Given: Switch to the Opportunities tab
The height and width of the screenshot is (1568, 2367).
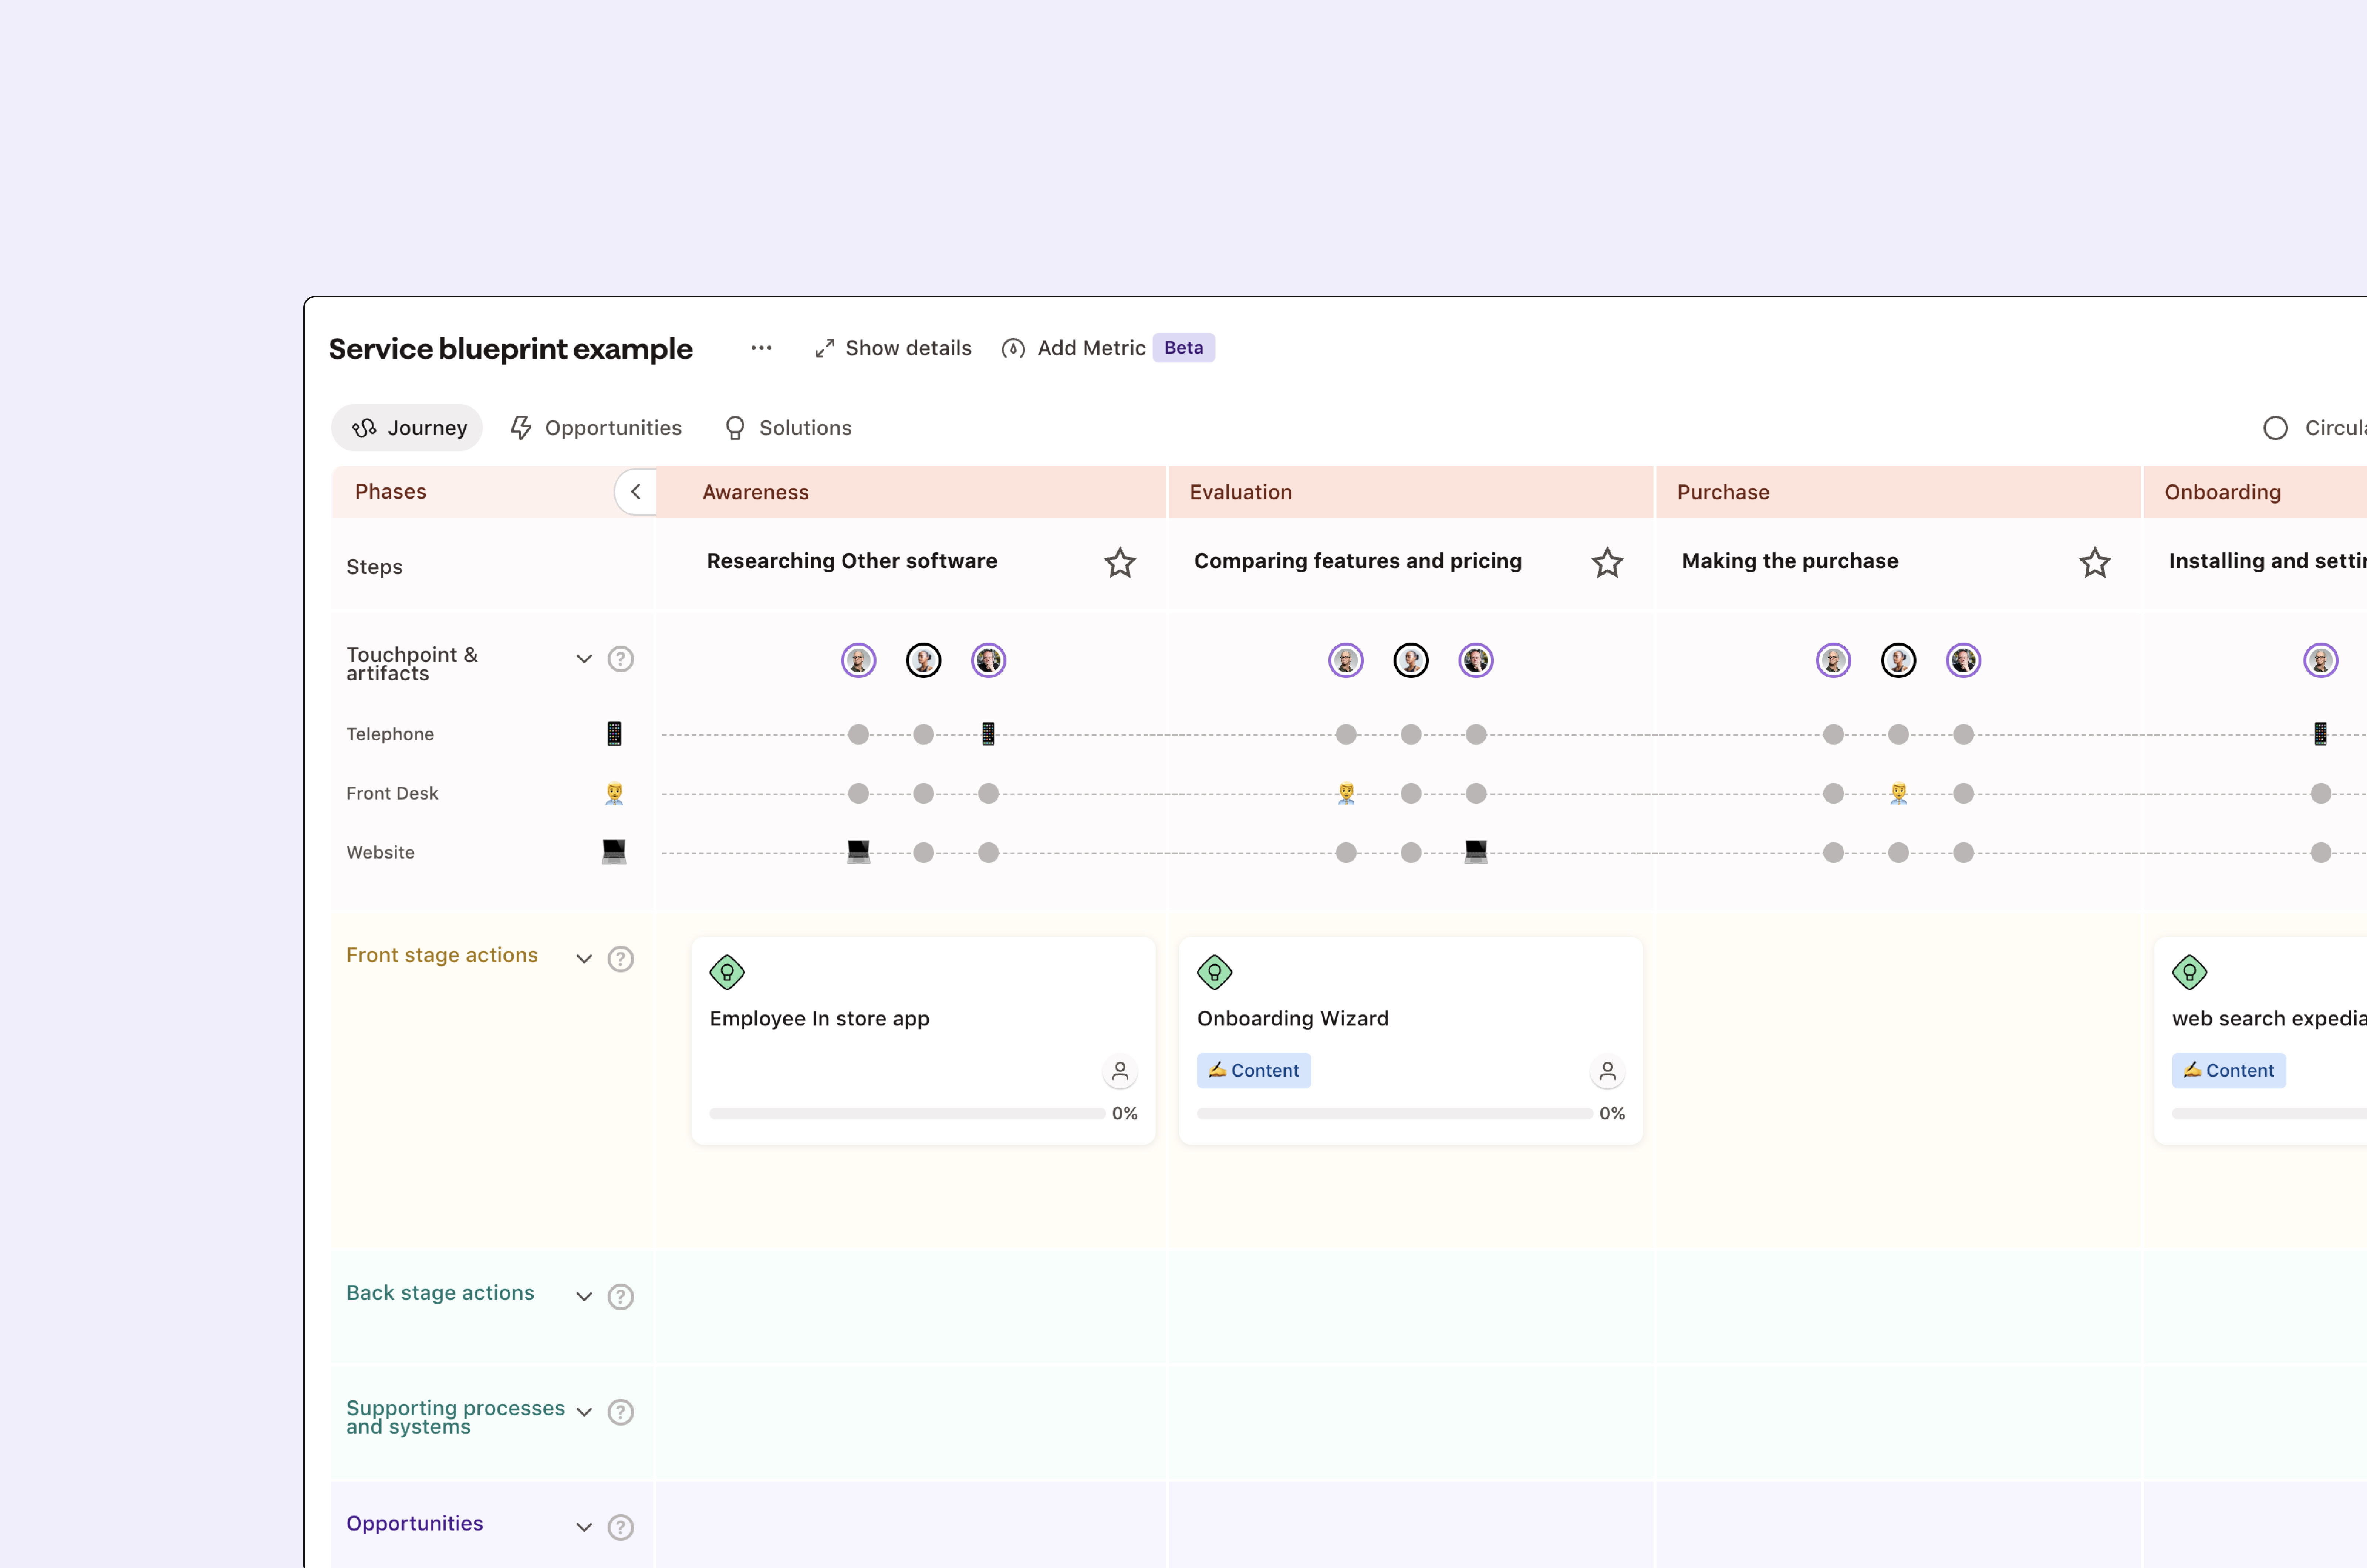Looking at the screenshot, I should 596,428.
